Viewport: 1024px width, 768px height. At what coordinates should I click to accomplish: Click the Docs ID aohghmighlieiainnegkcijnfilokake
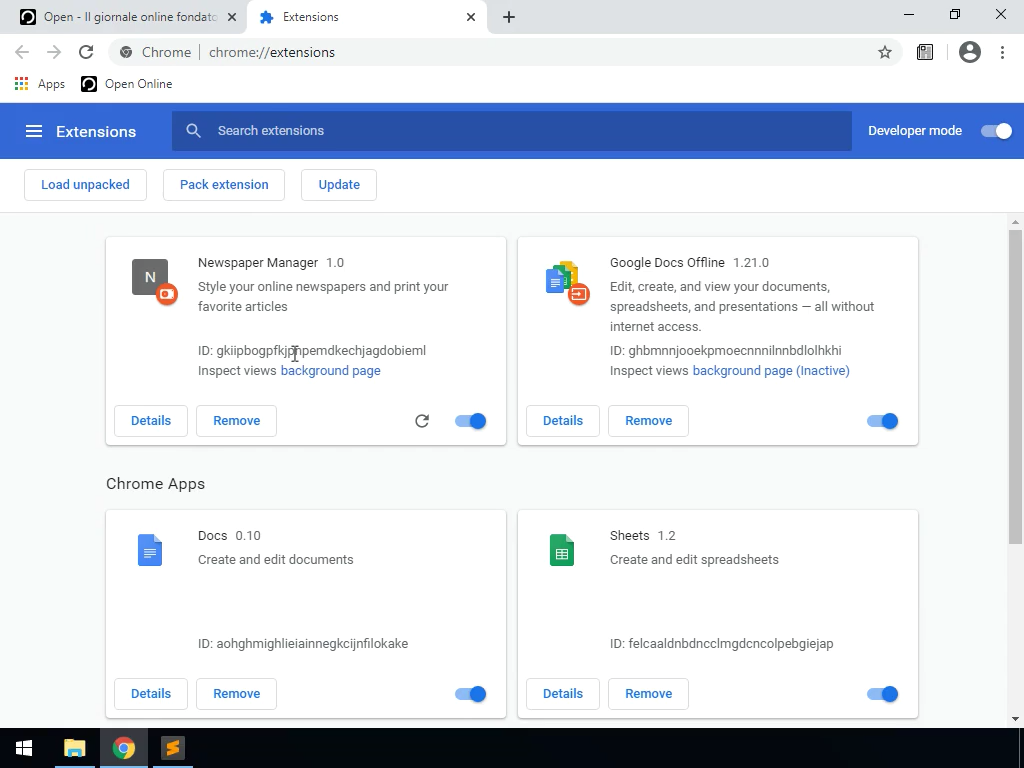[303, 644]
